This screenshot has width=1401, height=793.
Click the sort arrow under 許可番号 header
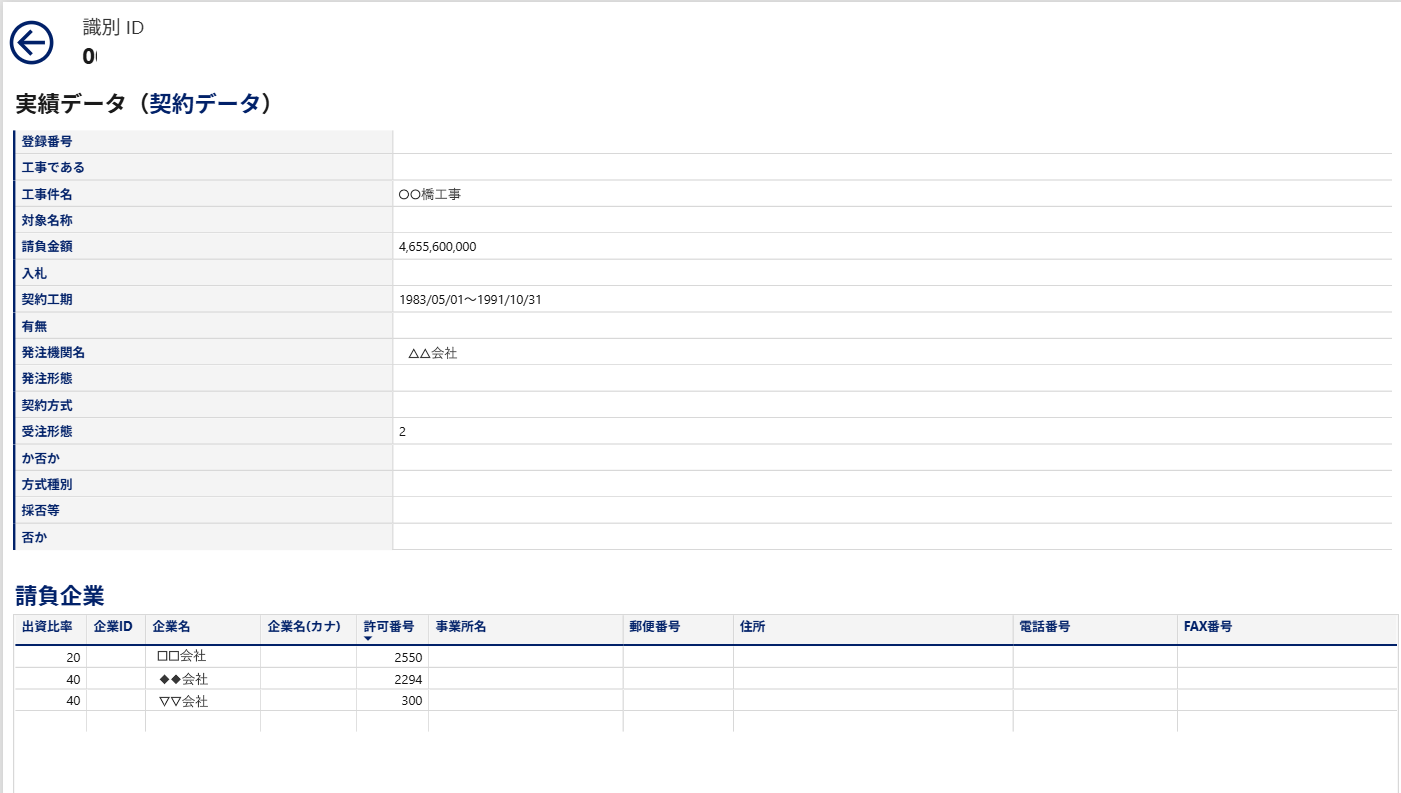(368, 639)
